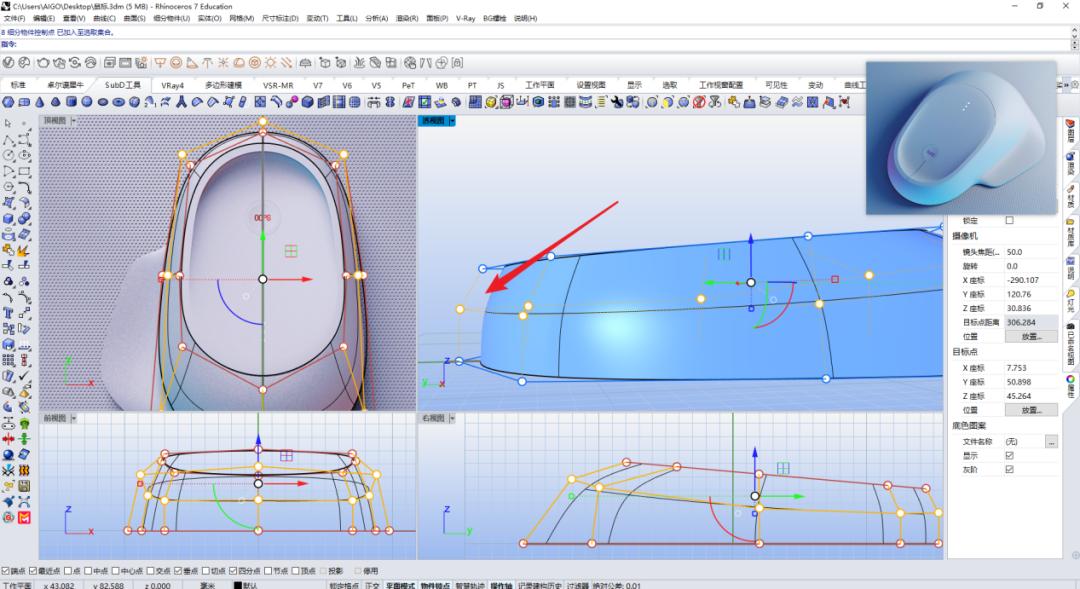1080x589 pixels.
Task: Open the 右视图 viewport dropdown arrow
Action: click(x=453, y=418)
